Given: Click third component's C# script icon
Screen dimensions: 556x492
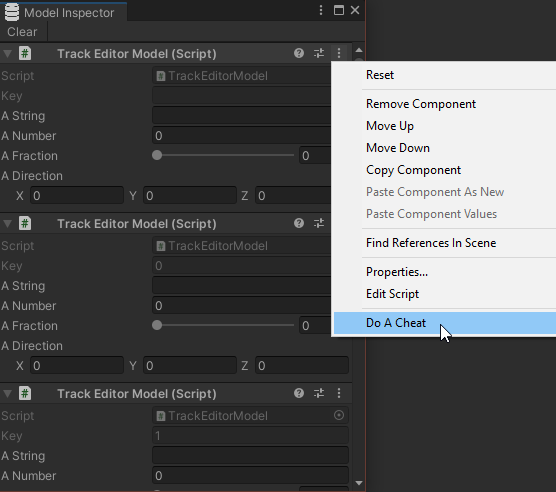Looking at the screenshot, I should pos(25,393).
